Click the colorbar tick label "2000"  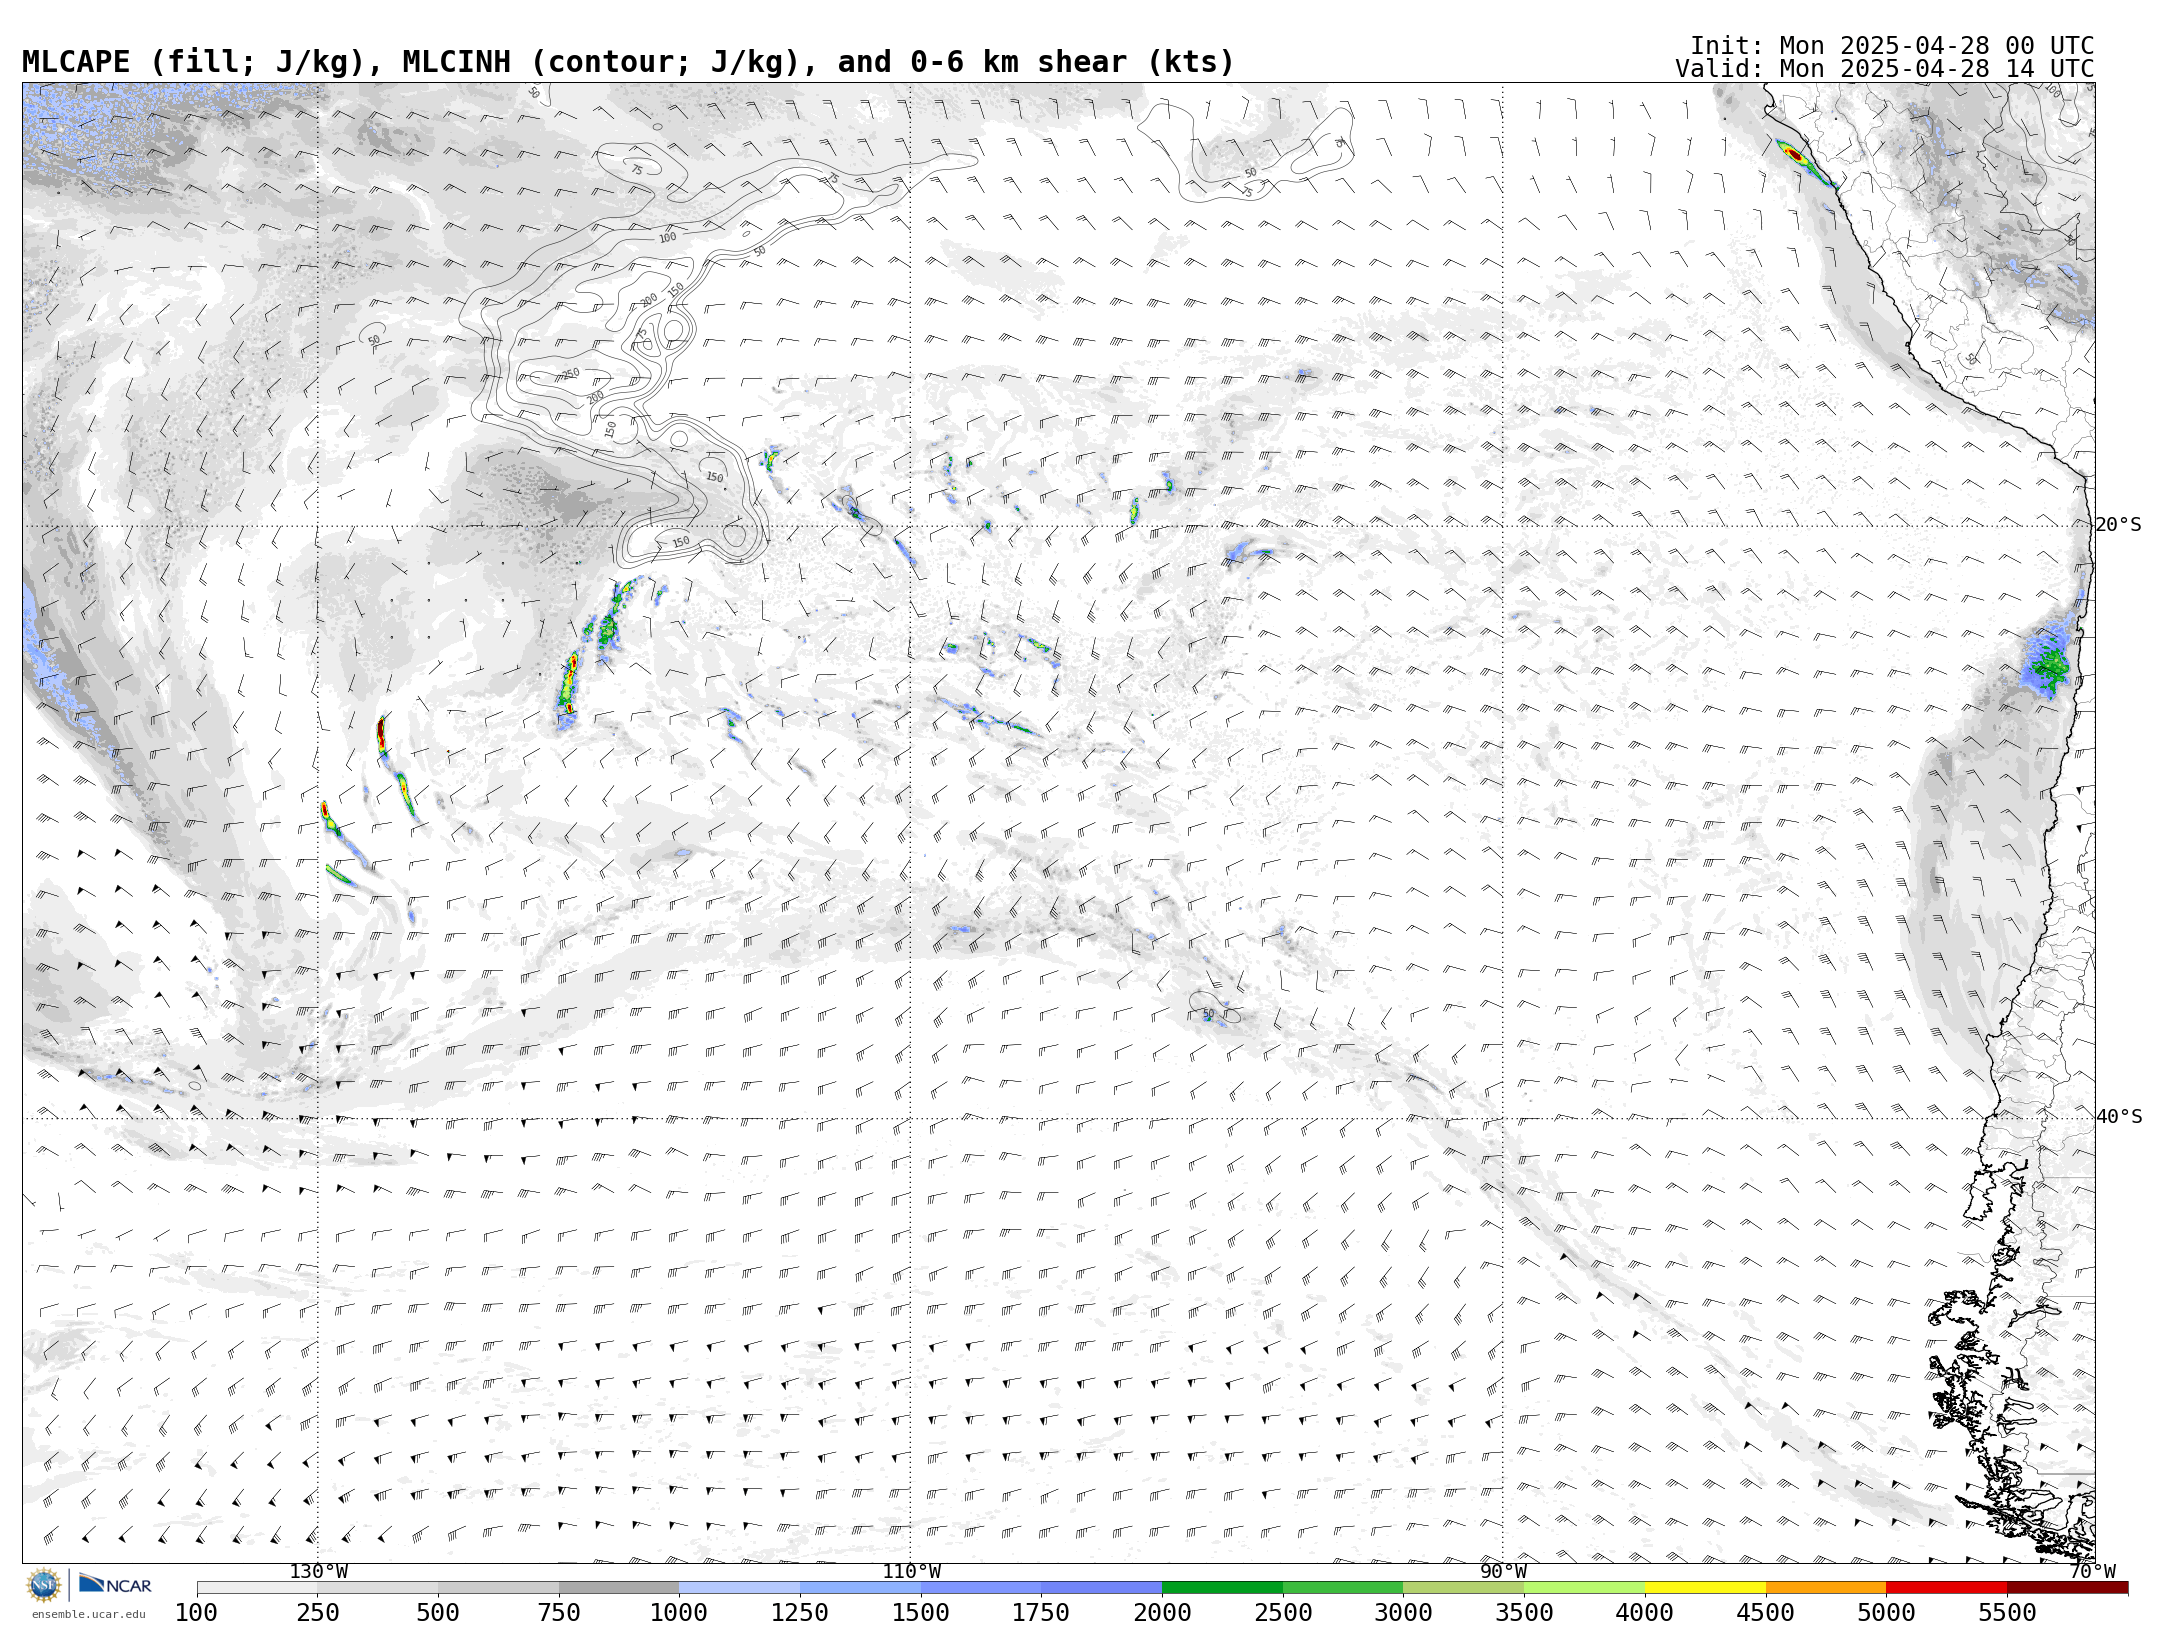1162,1613
